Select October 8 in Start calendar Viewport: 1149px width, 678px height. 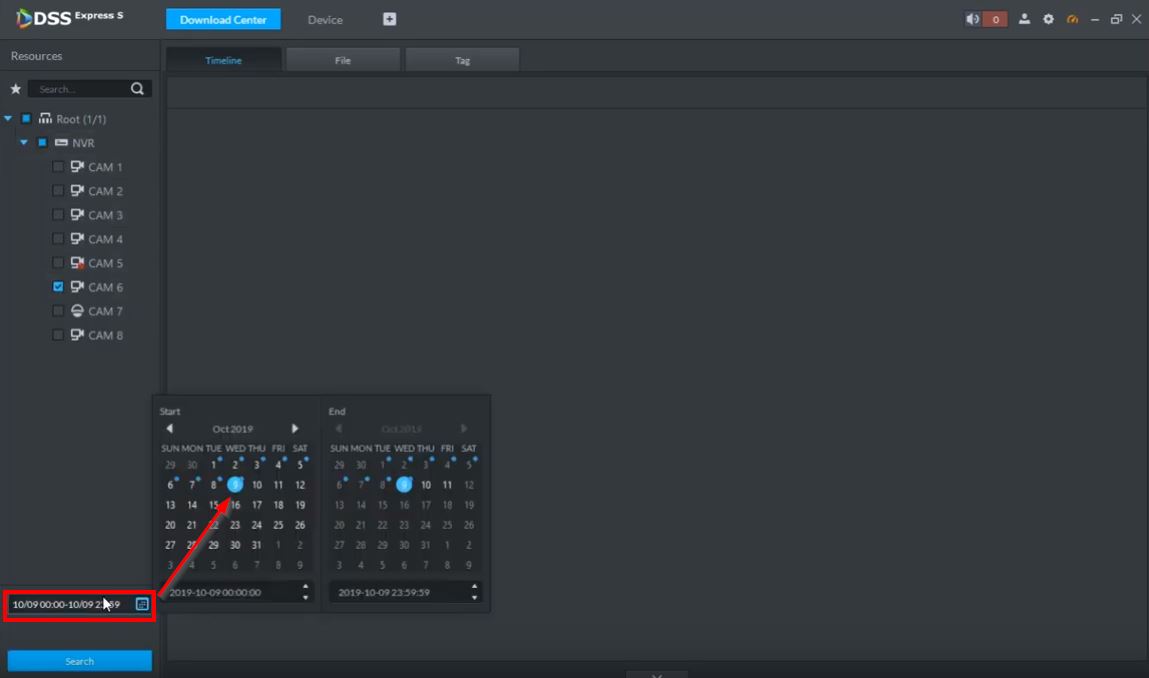(x=213, y=484)
